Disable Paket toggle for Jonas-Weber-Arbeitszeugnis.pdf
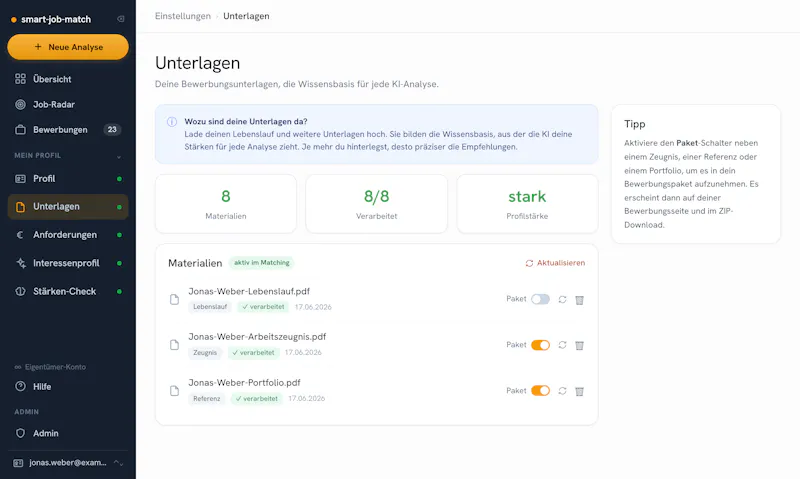 [x=540, y=345]
